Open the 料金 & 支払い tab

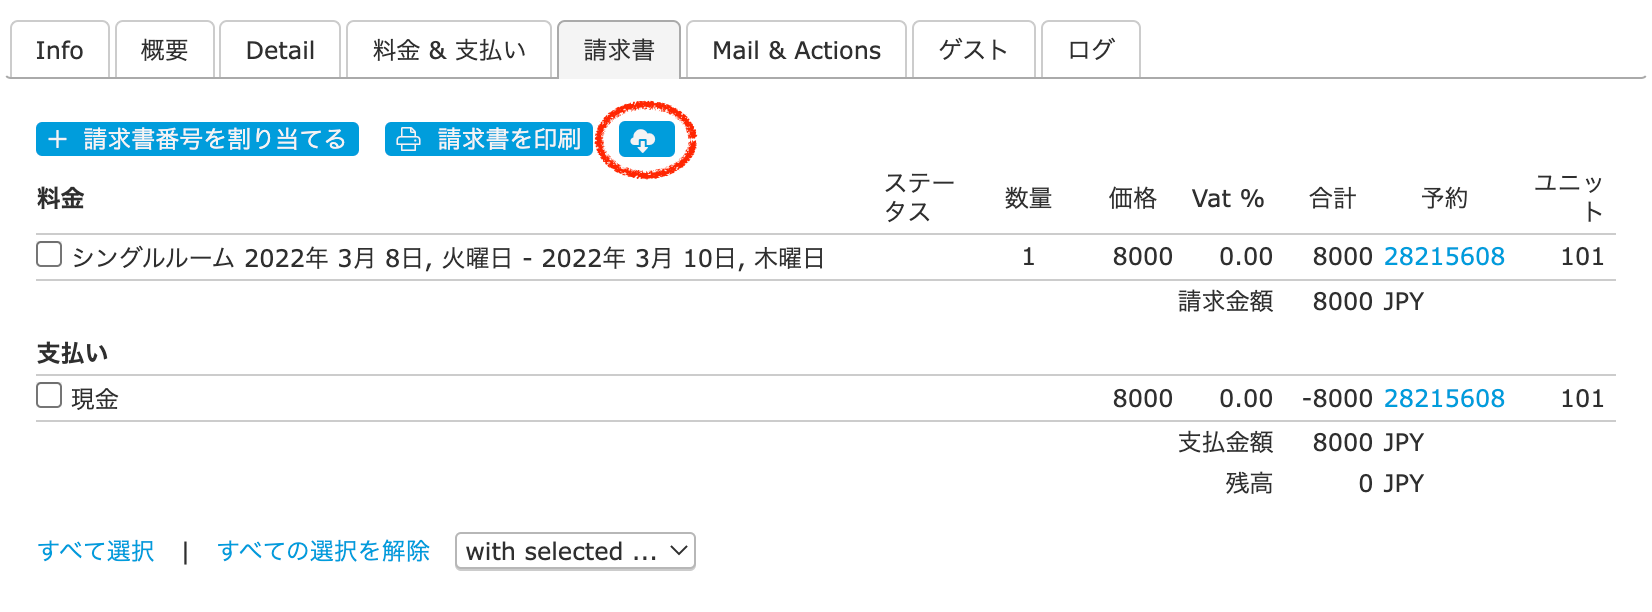(449, 50)
